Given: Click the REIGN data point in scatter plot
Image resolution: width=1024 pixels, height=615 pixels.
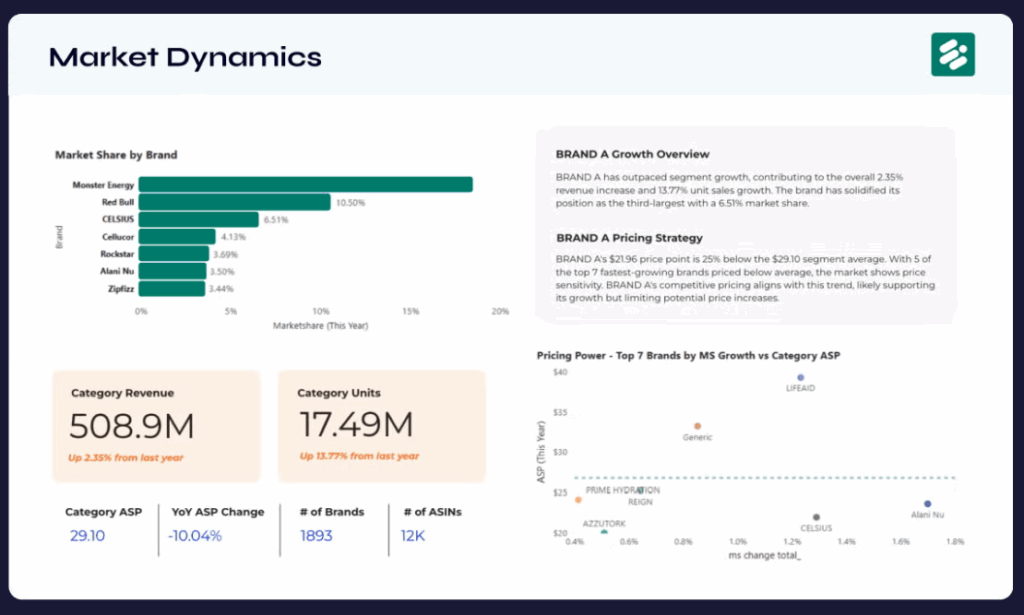Looking at the screenshot, I should [x=641, y=491].
